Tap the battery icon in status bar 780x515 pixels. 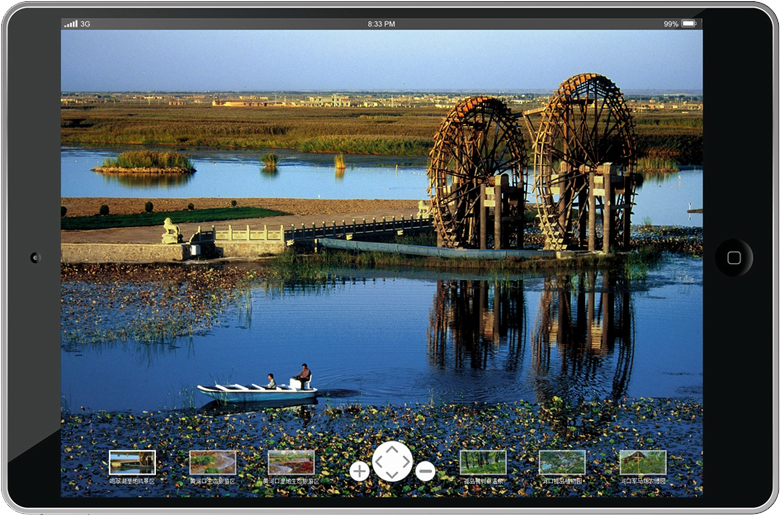click(x=689, y=23)
